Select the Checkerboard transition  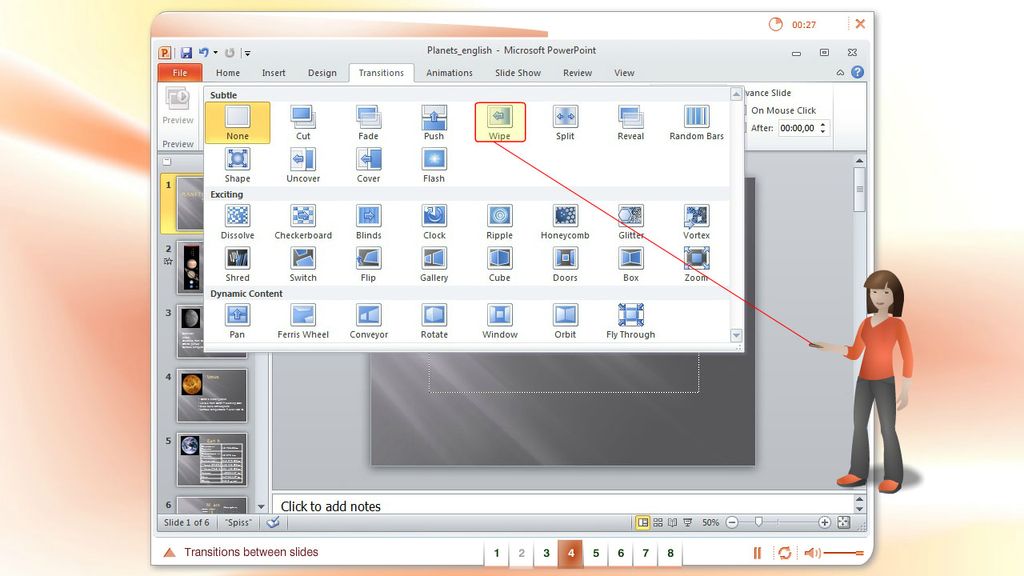303,222
